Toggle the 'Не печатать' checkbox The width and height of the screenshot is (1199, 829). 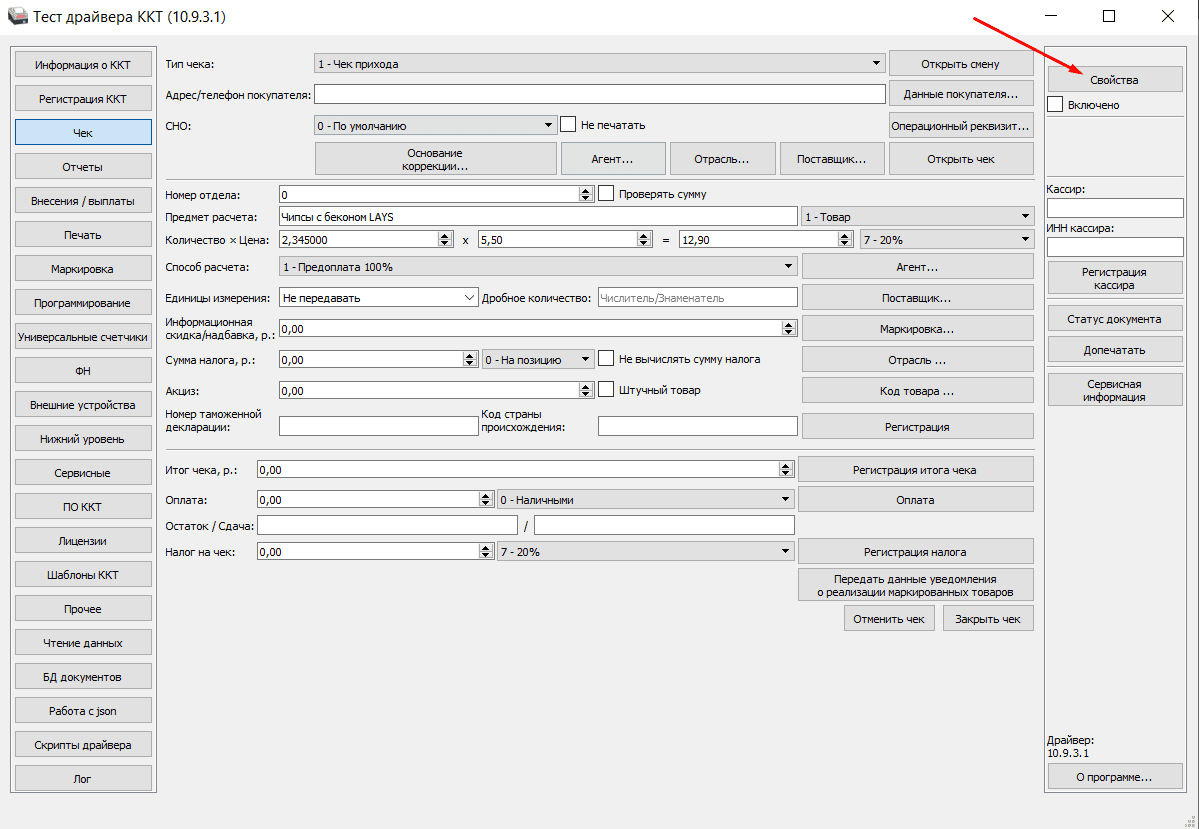tap(568, 125)
